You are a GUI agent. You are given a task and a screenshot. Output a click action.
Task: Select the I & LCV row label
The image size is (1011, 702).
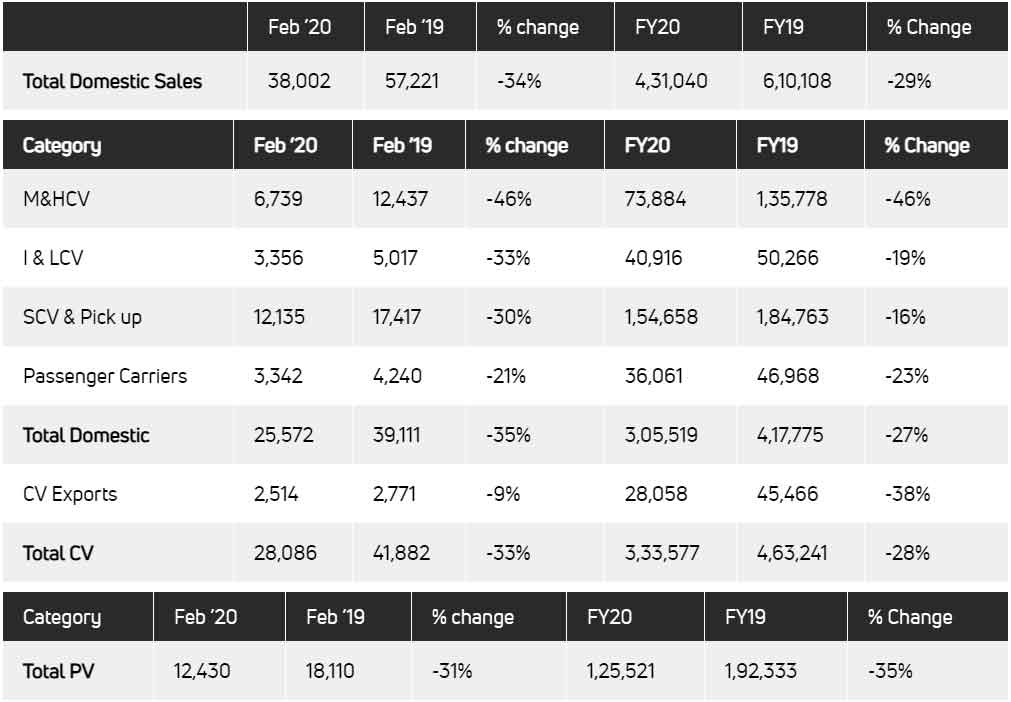[53, 258]
